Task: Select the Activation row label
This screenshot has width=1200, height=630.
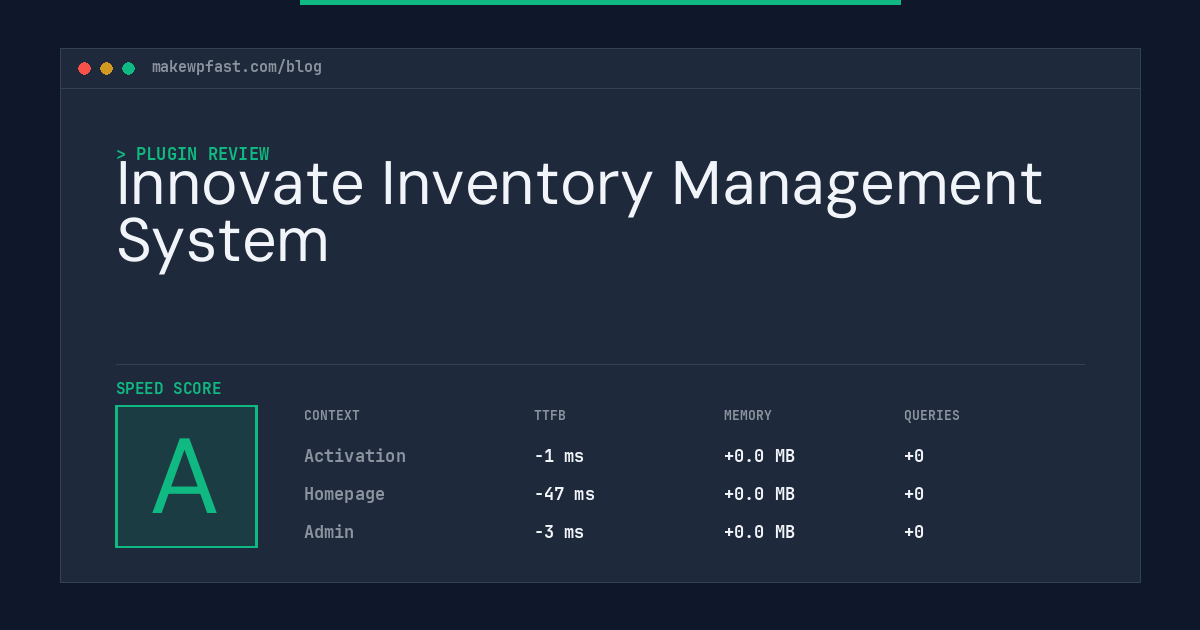Action: tap(355, 456)
